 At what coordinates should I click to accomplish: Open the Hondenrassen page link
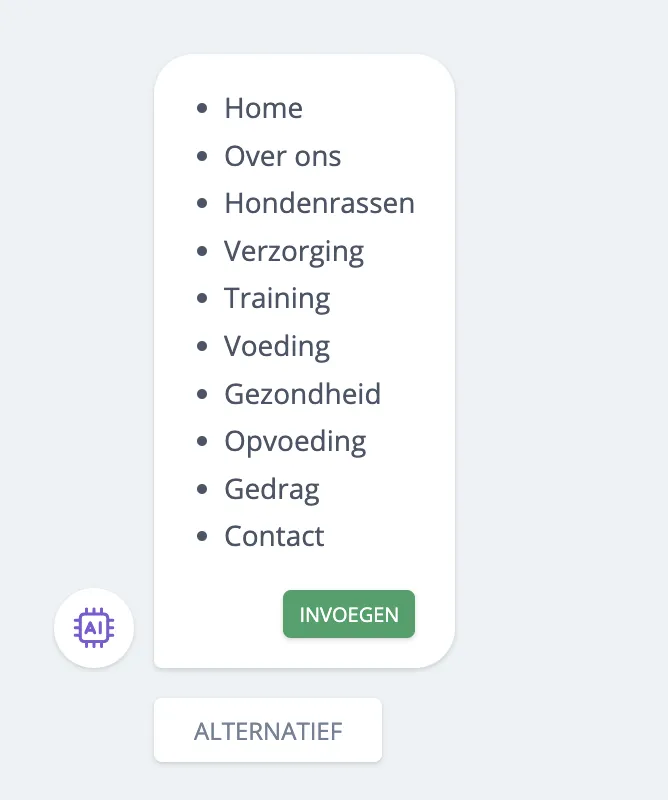pyautogui.click(x=319, y=204)
